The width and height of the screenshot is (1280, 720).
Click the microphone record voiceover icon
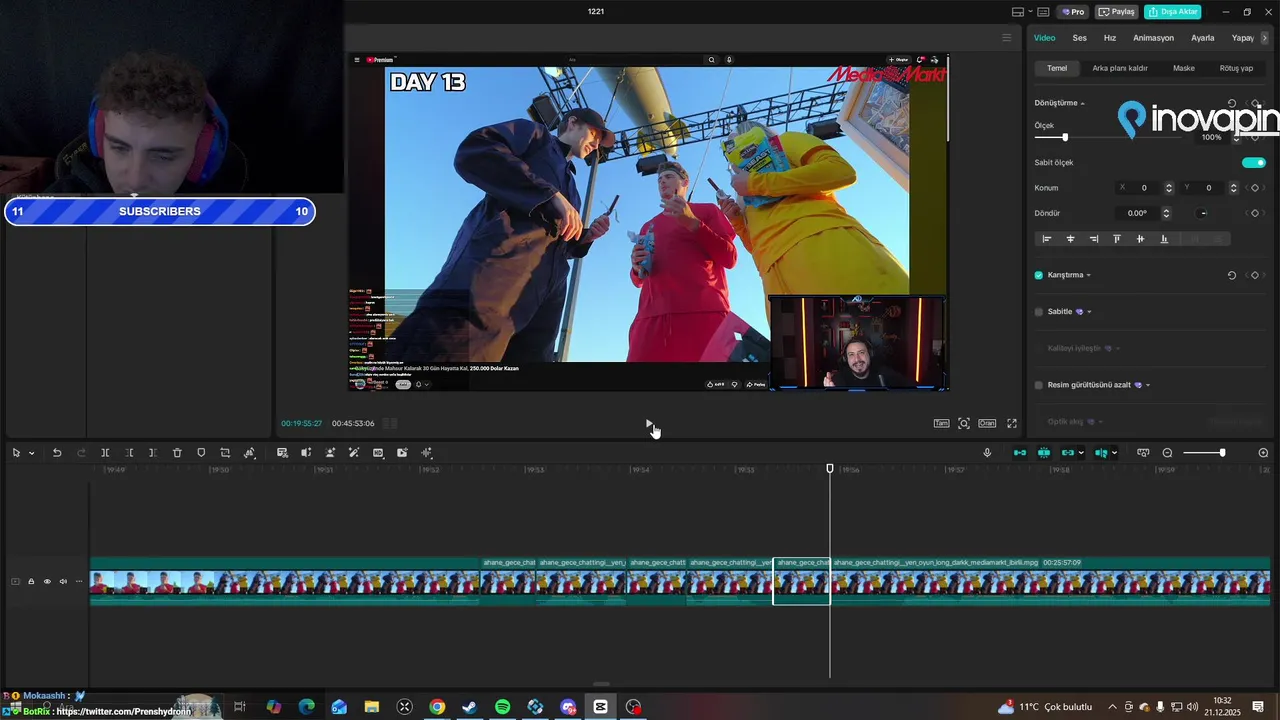coord(987,453)
